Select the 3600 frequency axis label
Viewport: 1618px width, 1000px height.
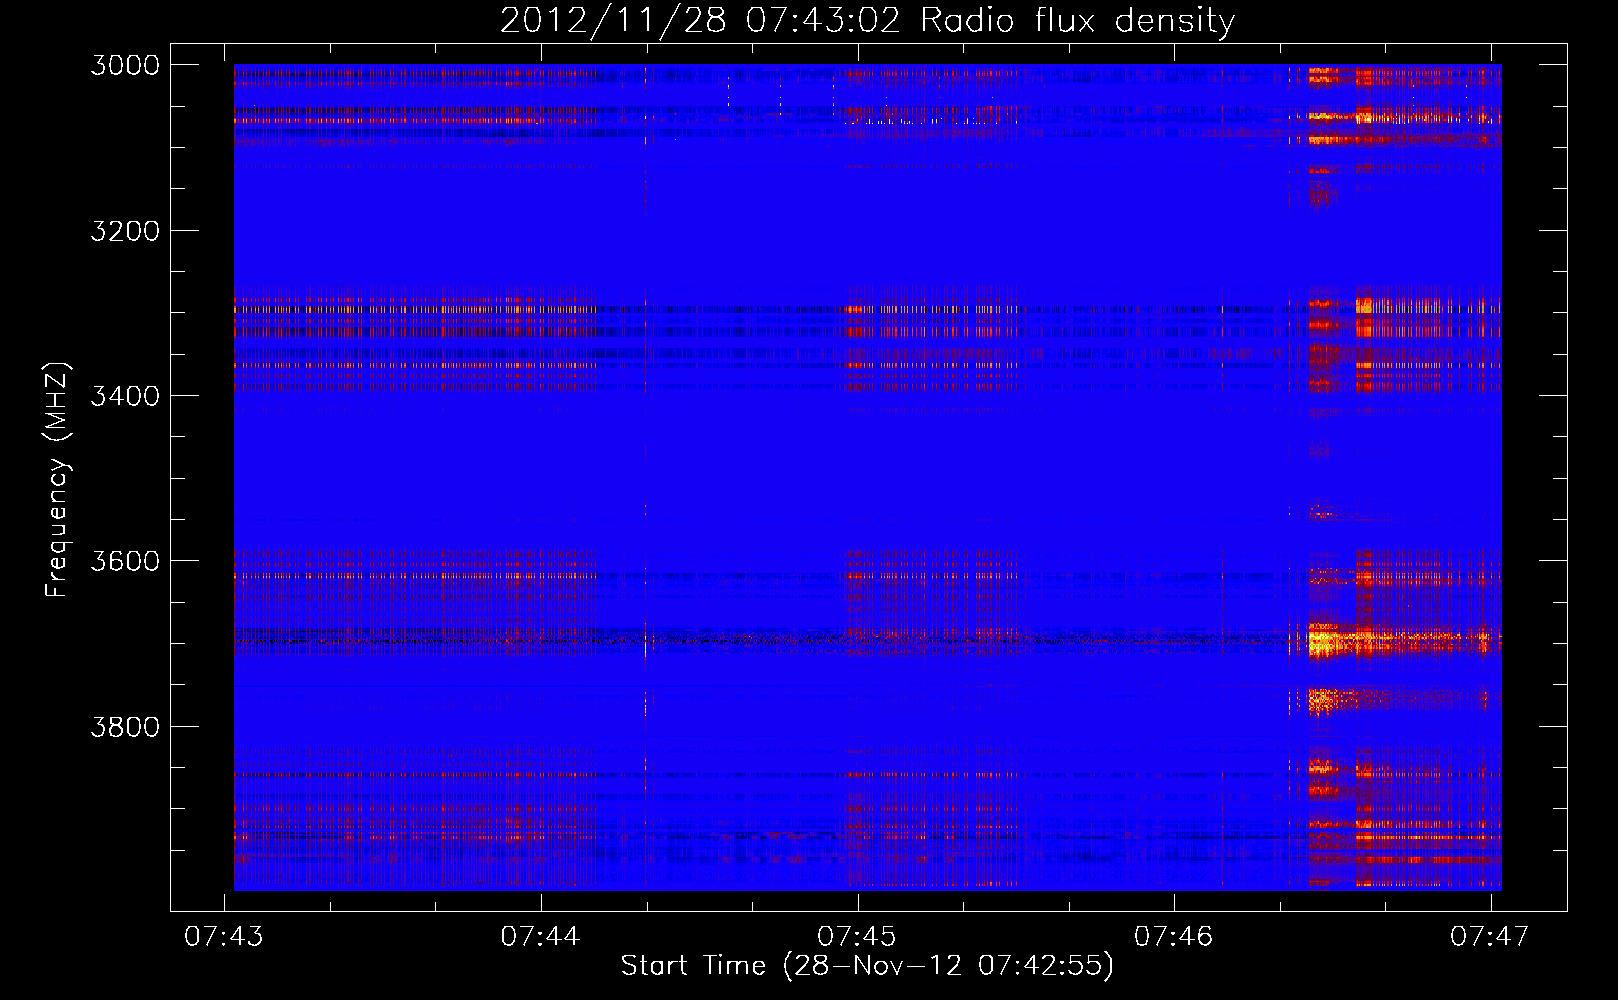tap(125, 561)
